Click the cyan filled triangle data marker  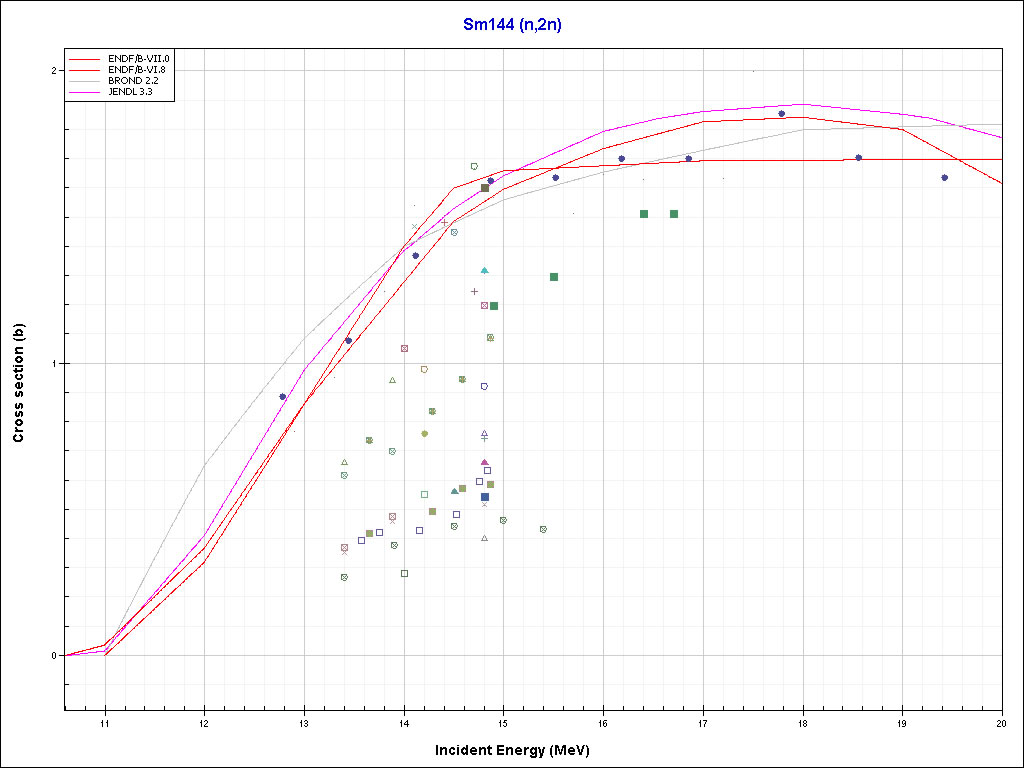point(484,271)
